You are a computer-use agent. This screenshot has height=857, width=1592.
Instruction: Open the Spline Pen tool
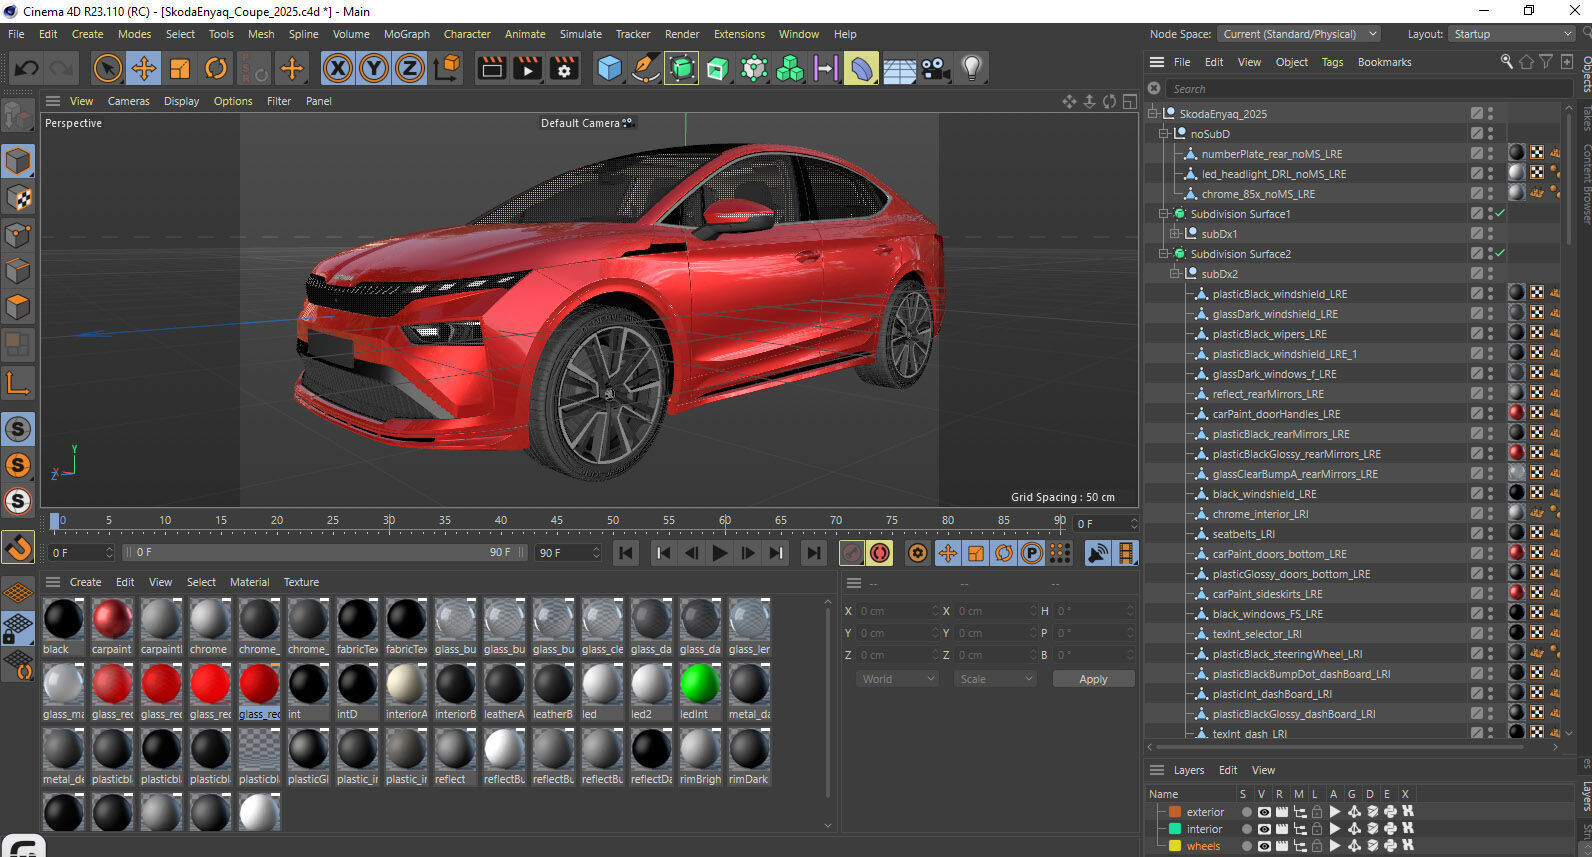point(646,68)
